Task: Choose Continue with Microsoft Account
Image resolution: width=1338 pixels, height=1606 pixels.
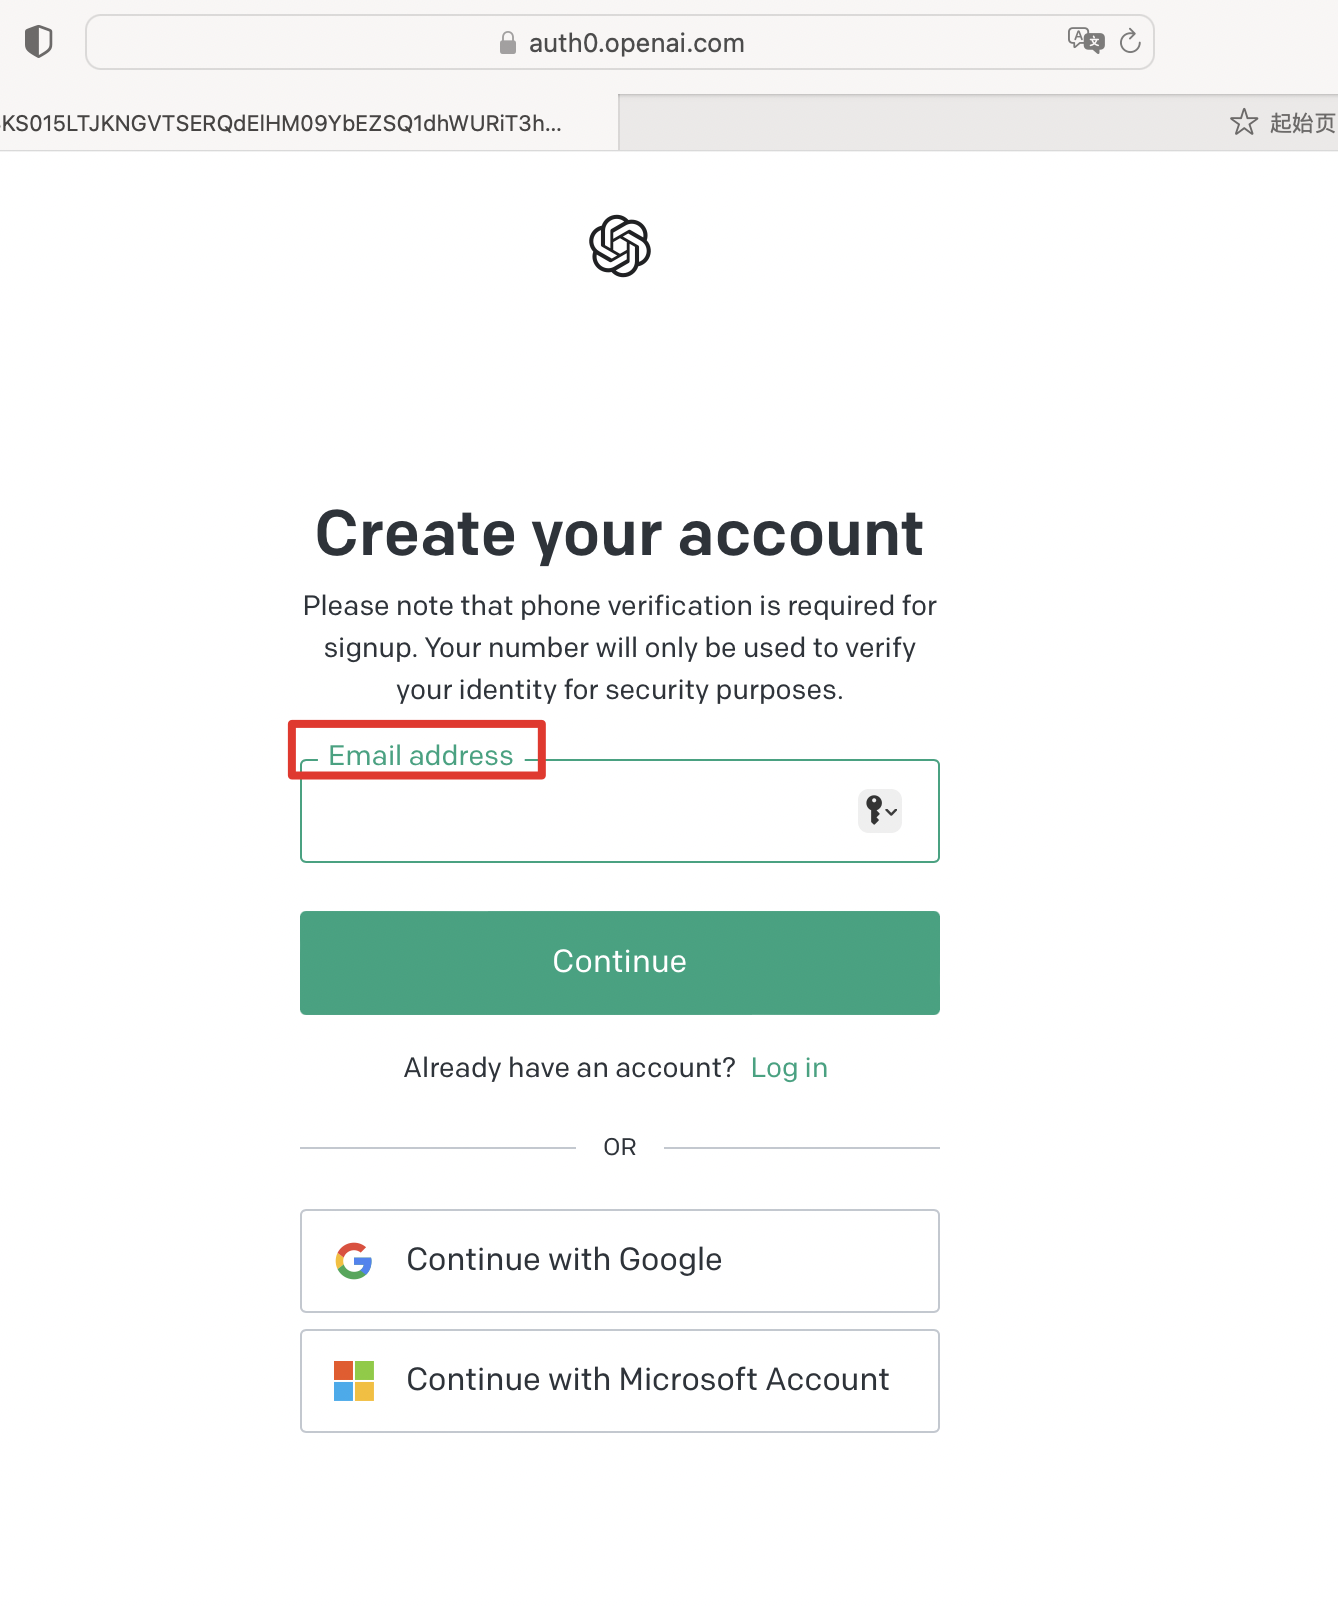Action: [620, 1380]
